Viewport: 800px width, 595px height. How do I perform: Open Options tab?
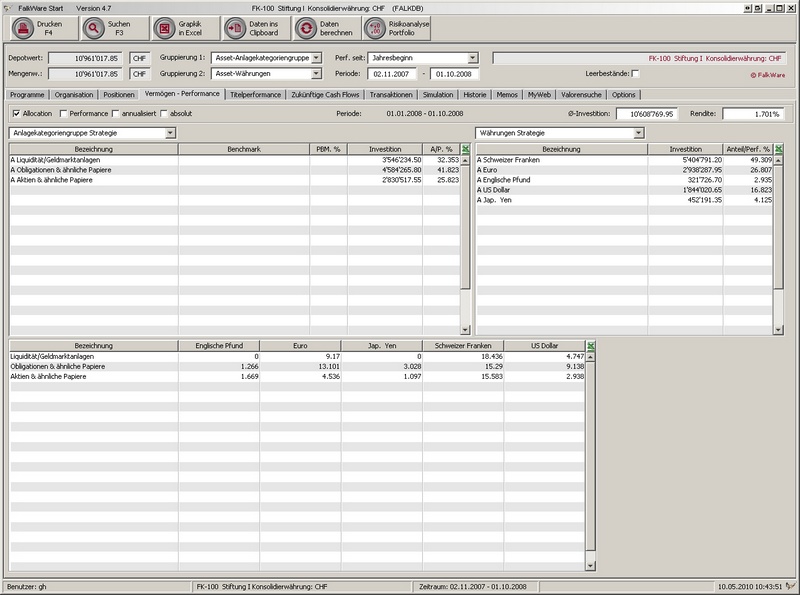coord(623,95)
